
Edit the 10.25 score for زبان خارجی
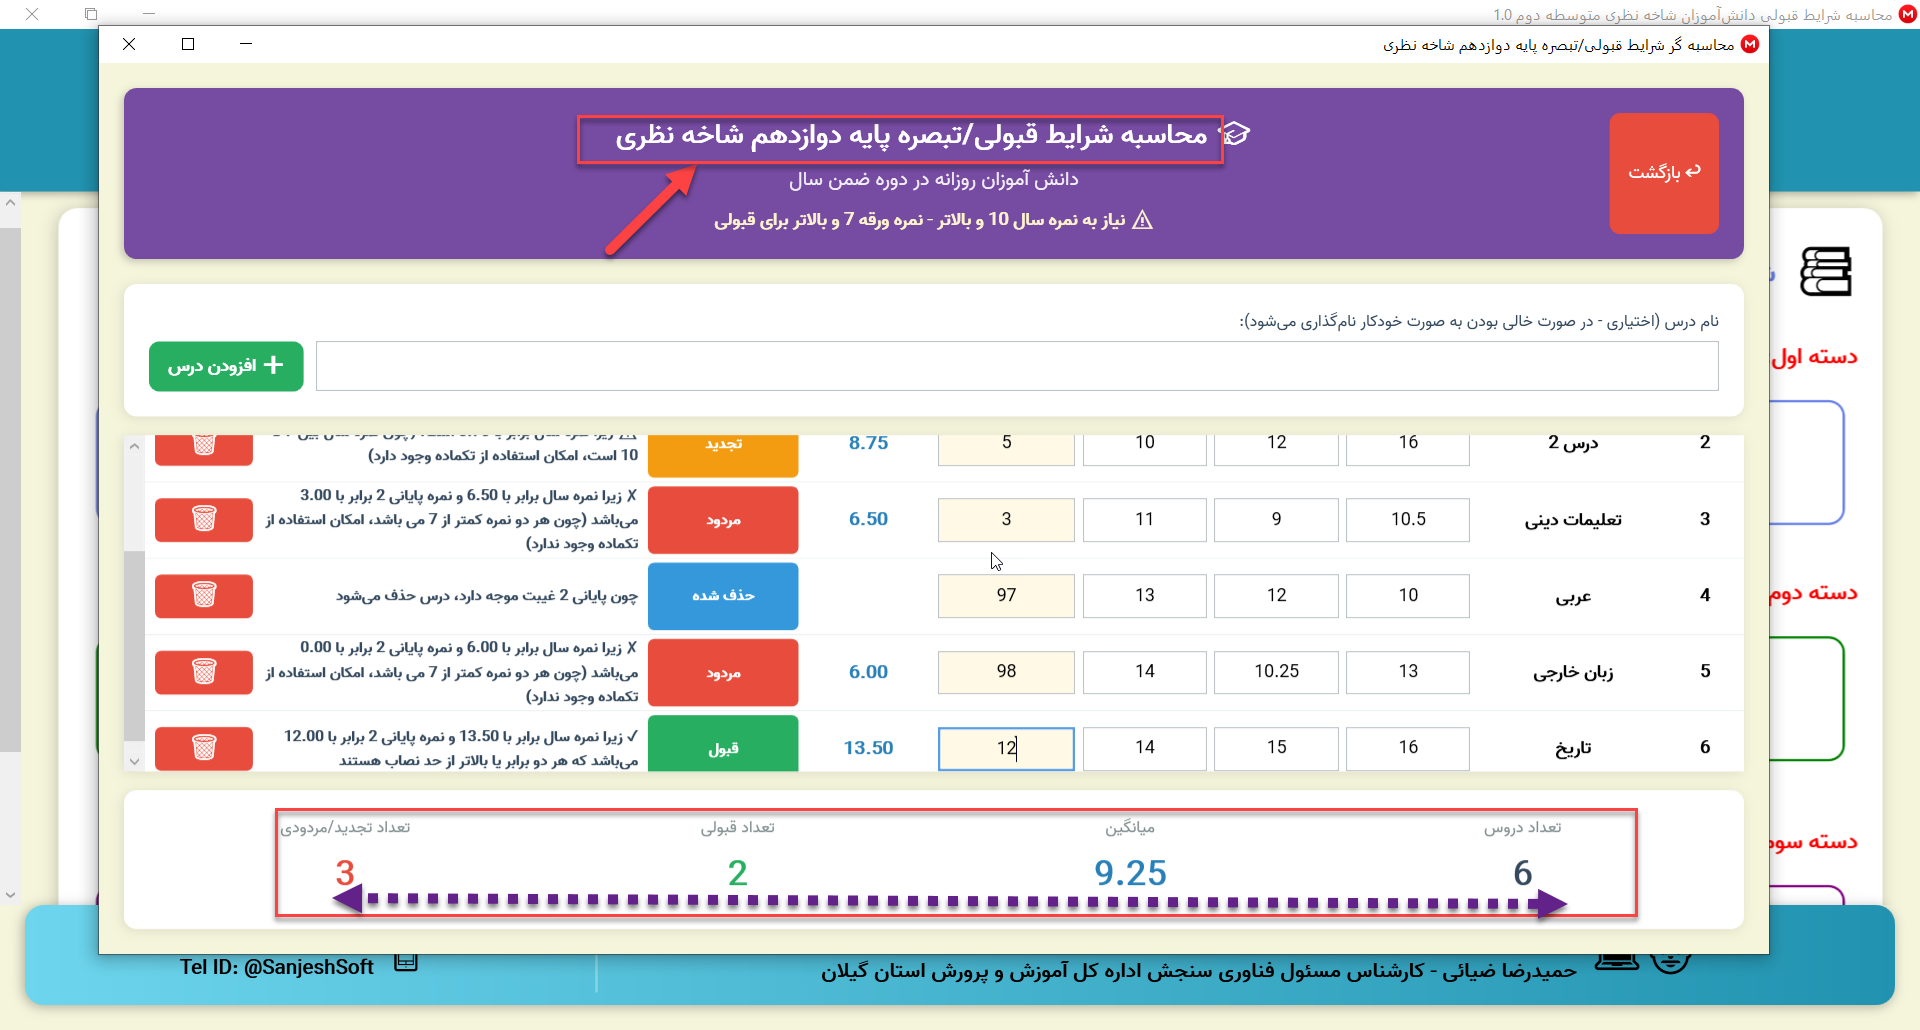click(x=1276, y=671)
